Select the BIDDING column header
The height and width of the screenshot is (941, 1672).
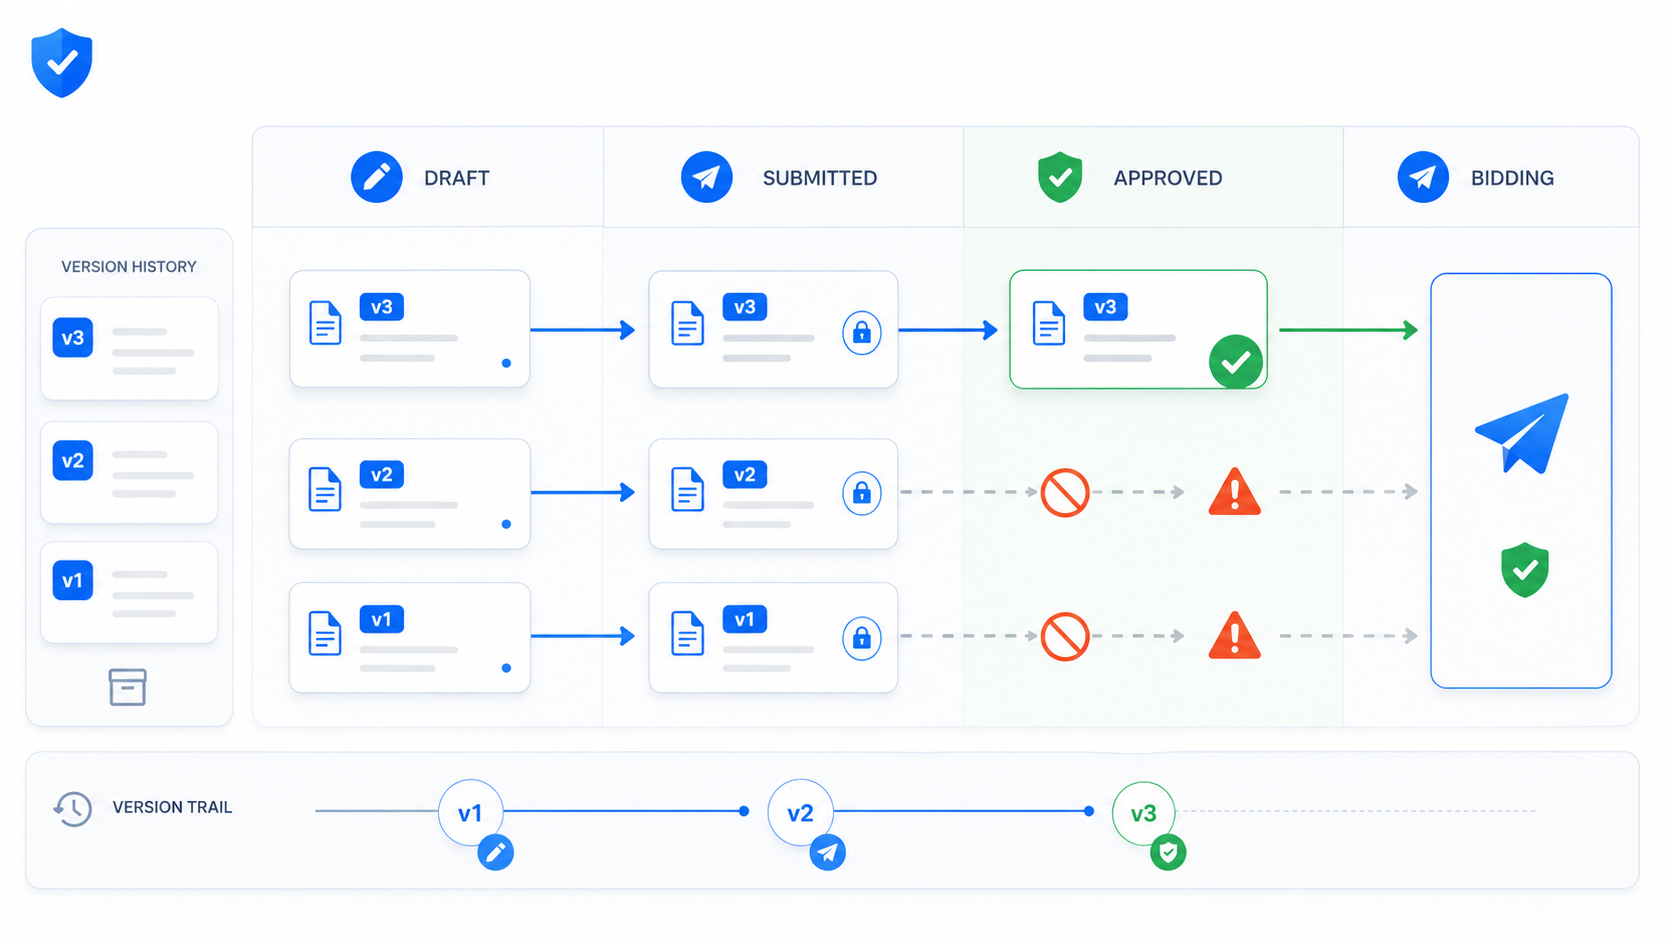click(1491, 177)
